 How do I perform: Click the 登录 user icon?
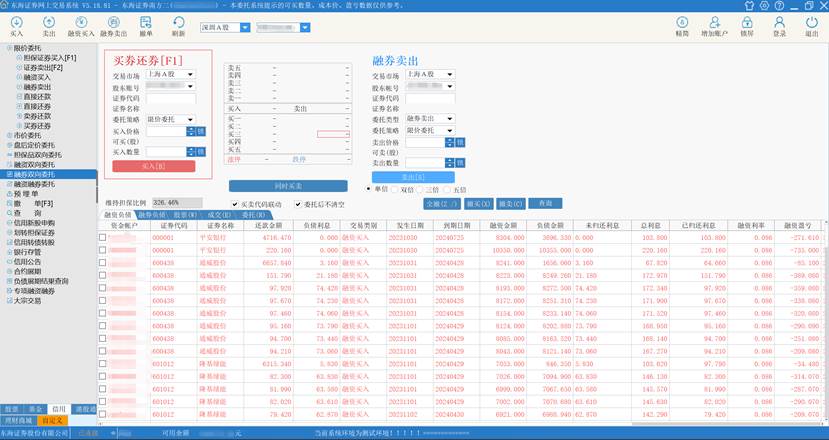pyautogui.click(x=779, y=26)
